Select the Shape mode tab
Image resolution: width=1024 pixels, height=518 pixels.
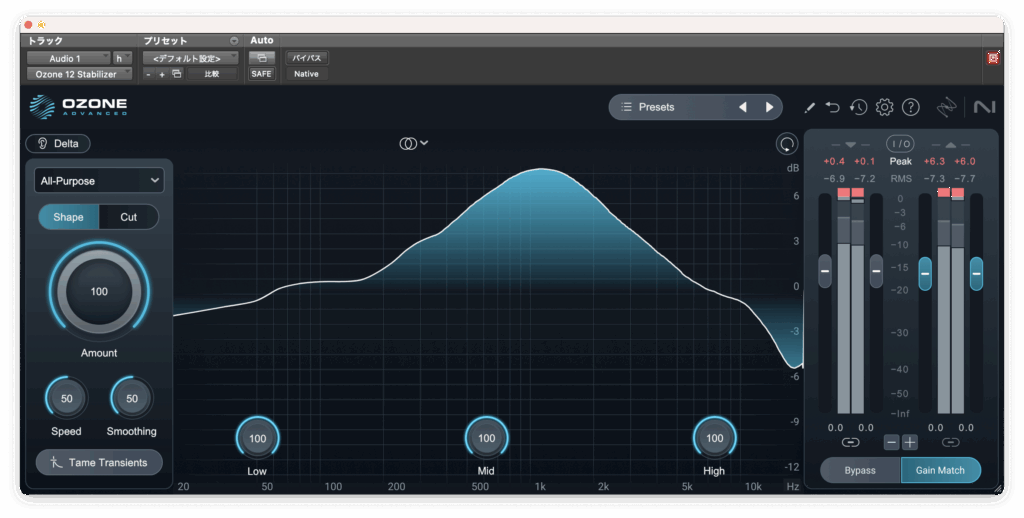click(x=68, y=217)
